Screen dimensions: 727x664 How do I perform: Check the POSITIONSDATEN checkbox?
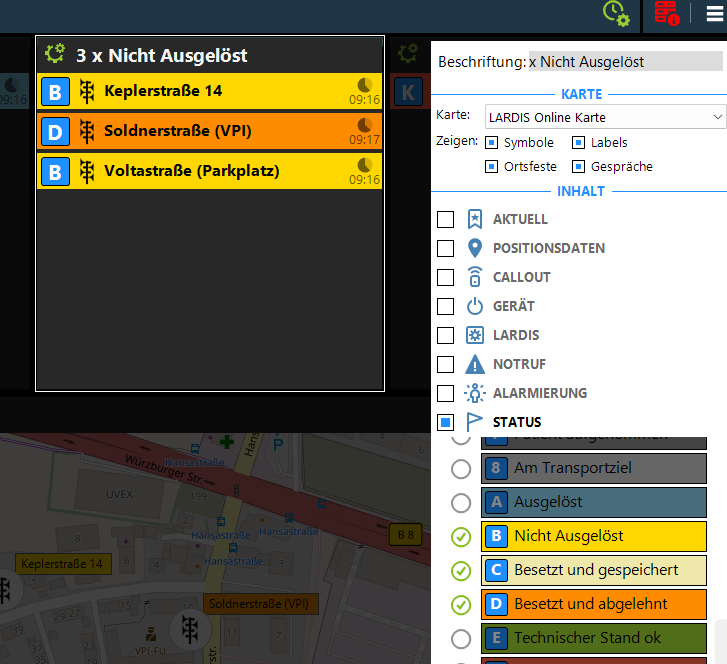(x=446, y=248)
